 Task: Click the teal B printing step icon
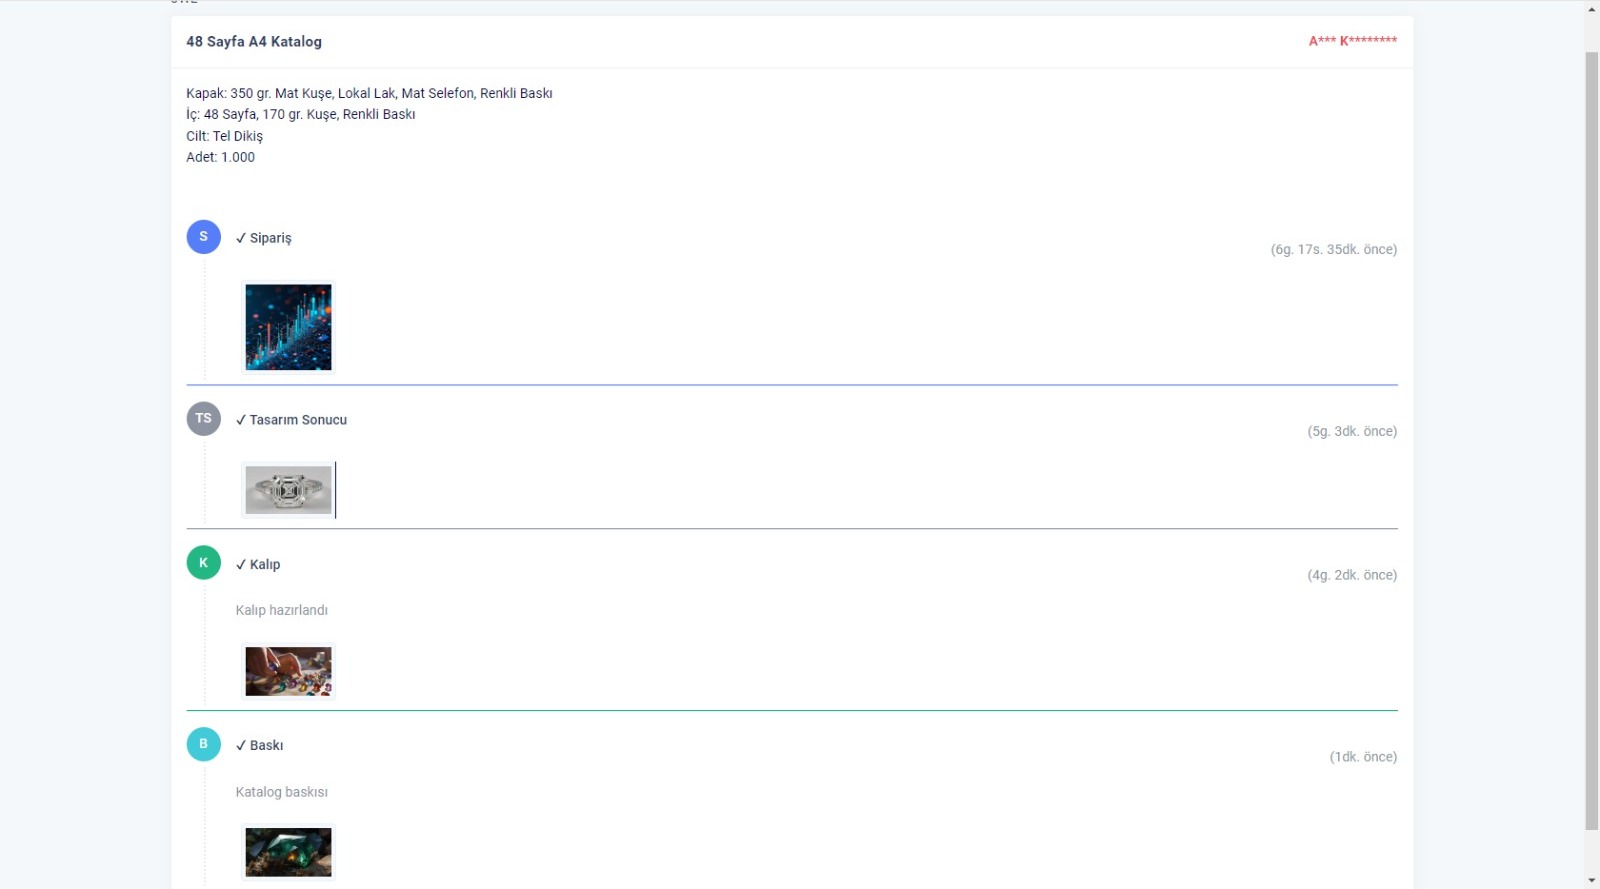[x=203, y=744]
